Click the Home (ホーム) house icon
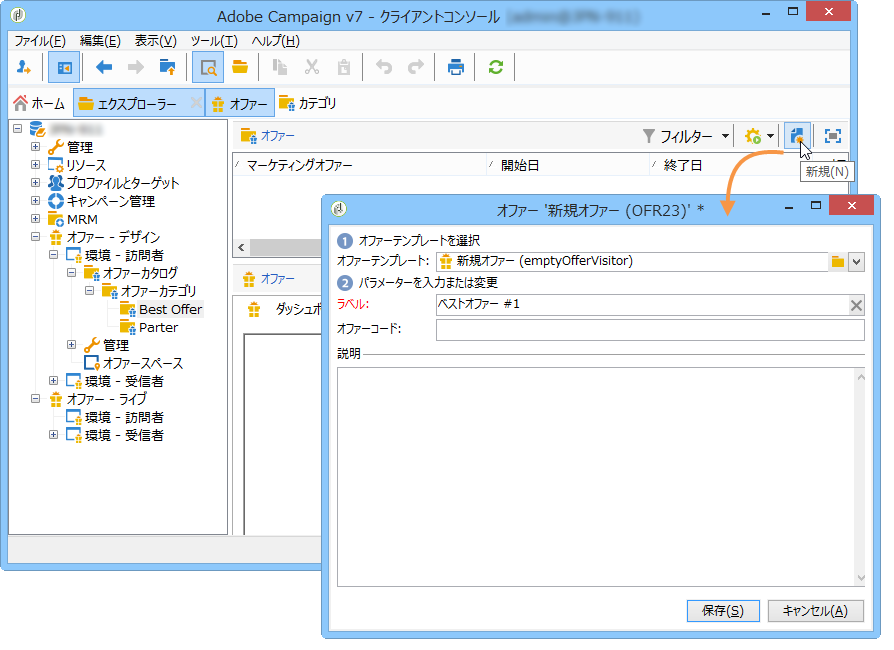 (21, 103)
